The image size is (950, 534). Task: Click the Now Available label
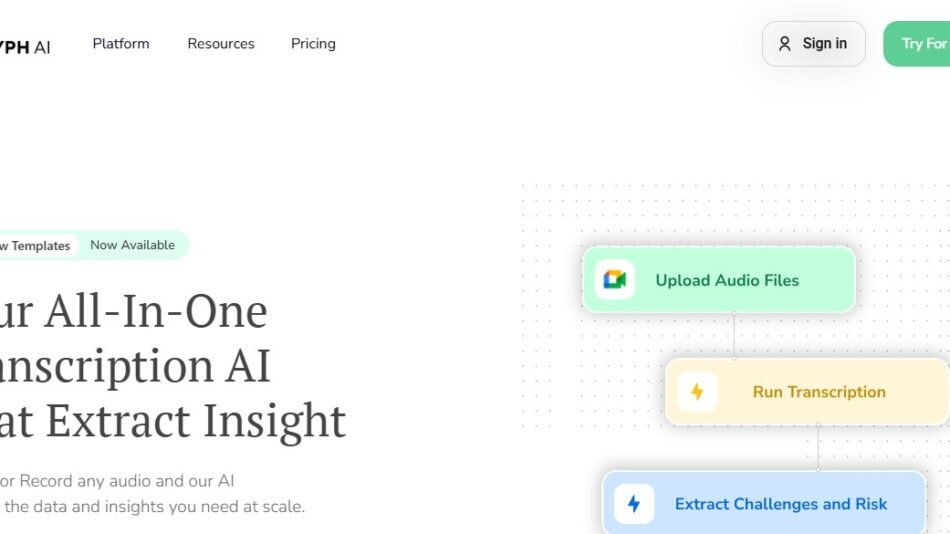pos(132,245)
